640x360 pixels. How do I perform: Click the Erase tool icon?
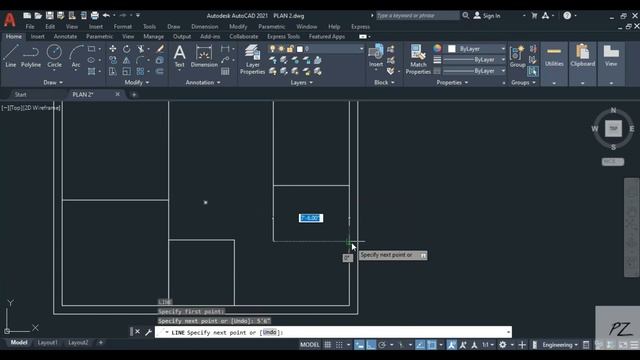(x=160, y=49)
